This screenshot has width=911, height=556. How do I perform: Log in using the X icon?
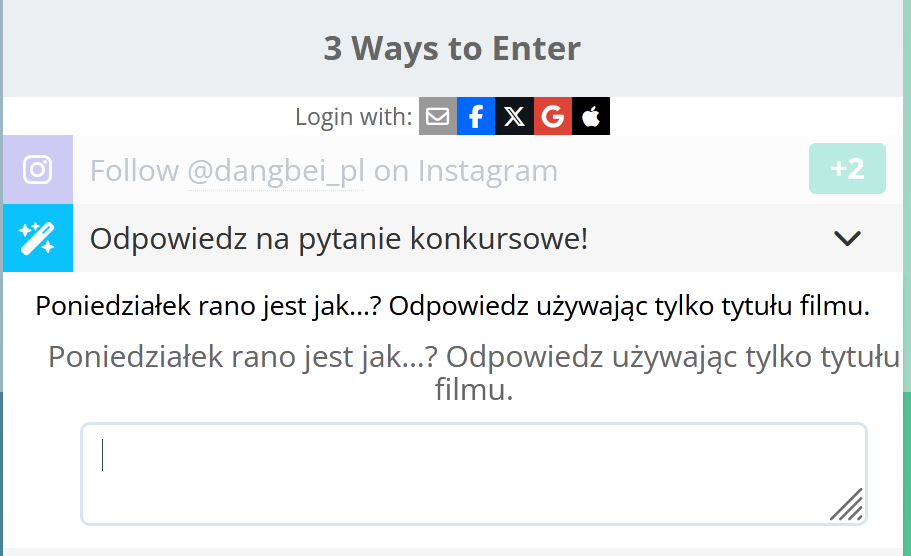[x=514, y=116]
